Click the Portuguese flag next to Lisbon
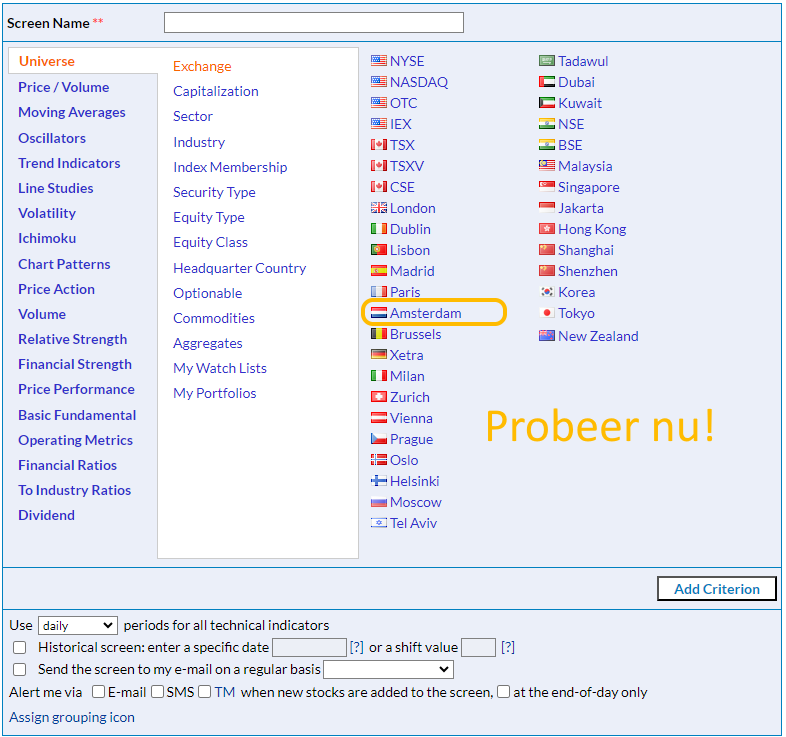This screenshot has width=786, height=737. coord(378,250)
